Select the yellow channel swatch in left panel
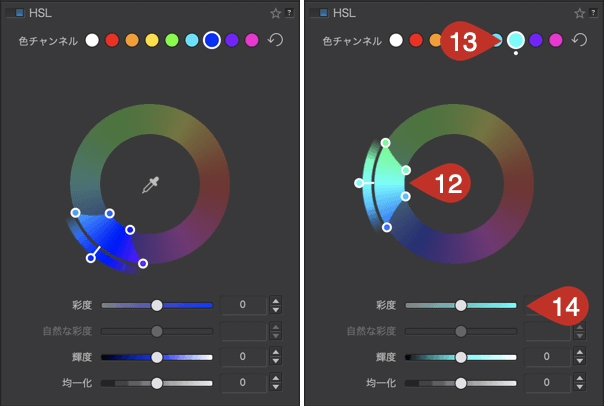Screen dimensions: 604x406 pos(152,40)
